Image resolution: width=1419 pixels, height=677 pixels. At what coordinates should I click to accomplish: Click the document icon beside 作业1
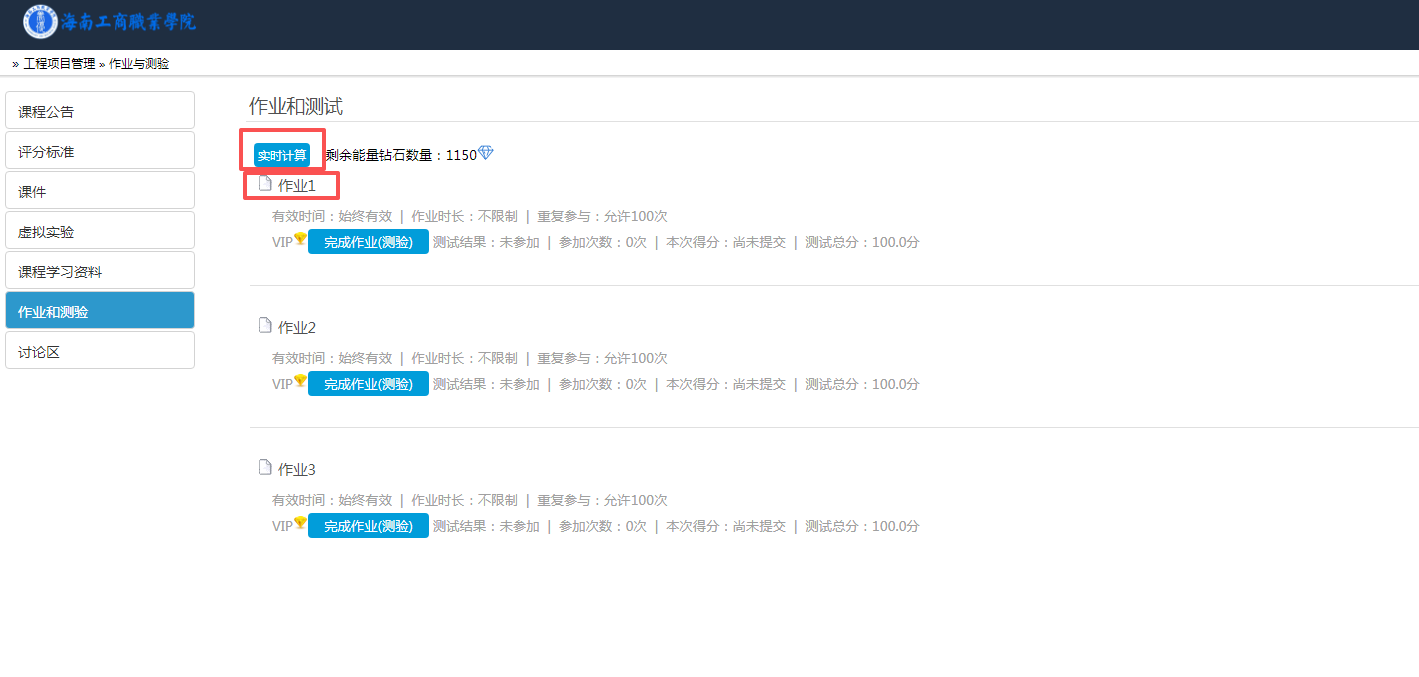265,183
